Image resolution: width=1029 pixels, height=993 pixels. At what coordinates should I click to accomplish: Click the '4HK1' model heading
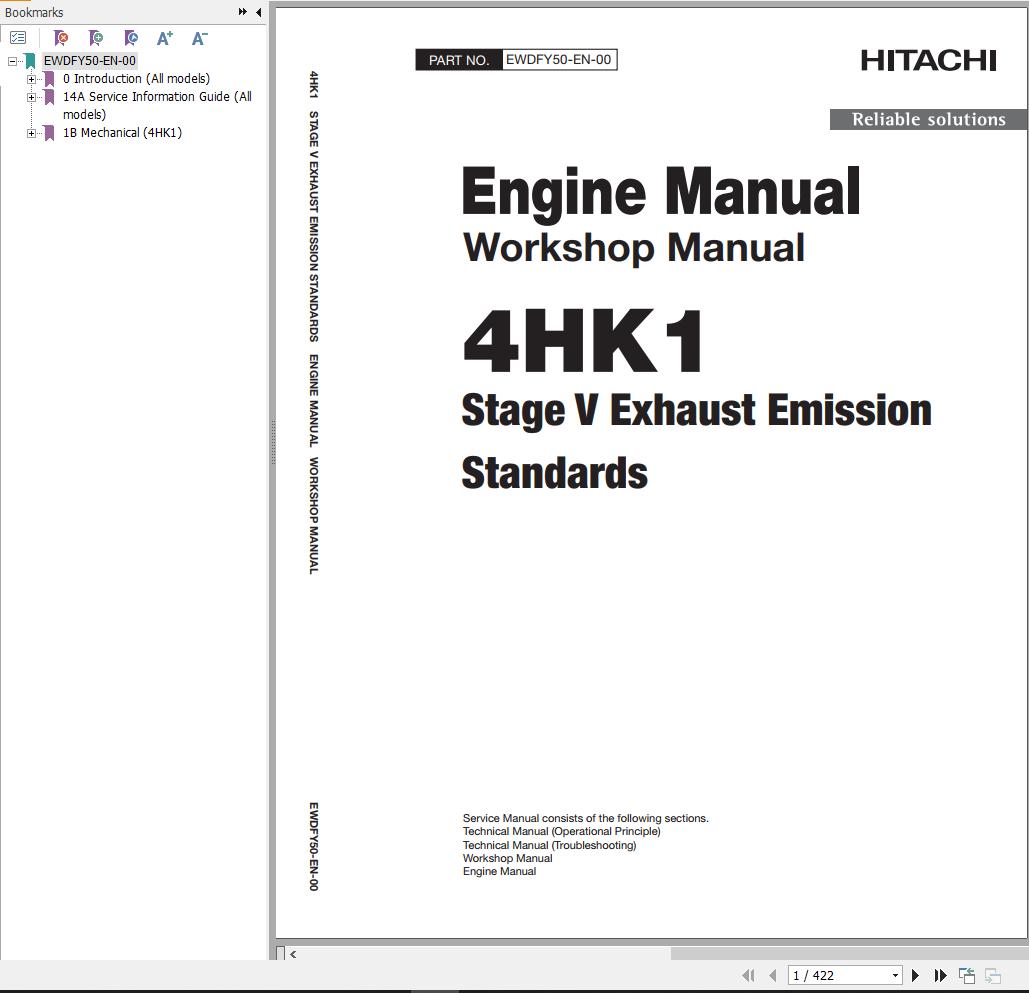(583, 341)
